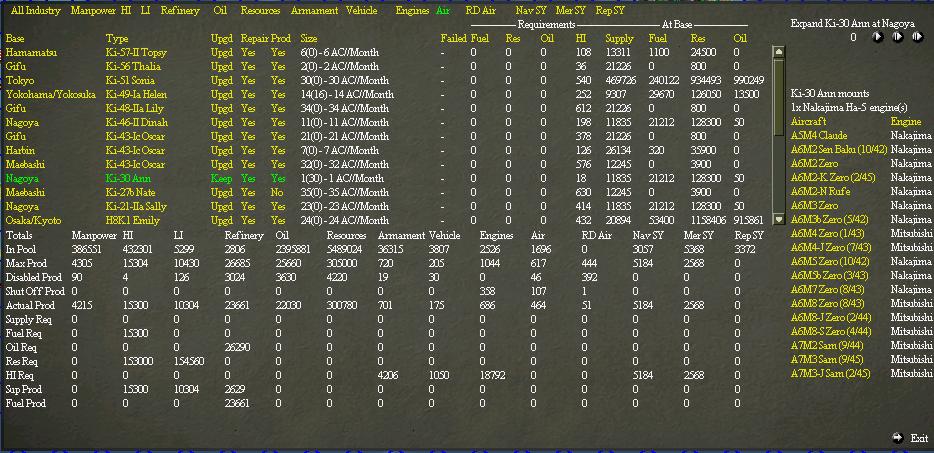Open the Nav SY filter
934x453 pixels.
pos(530,10)
